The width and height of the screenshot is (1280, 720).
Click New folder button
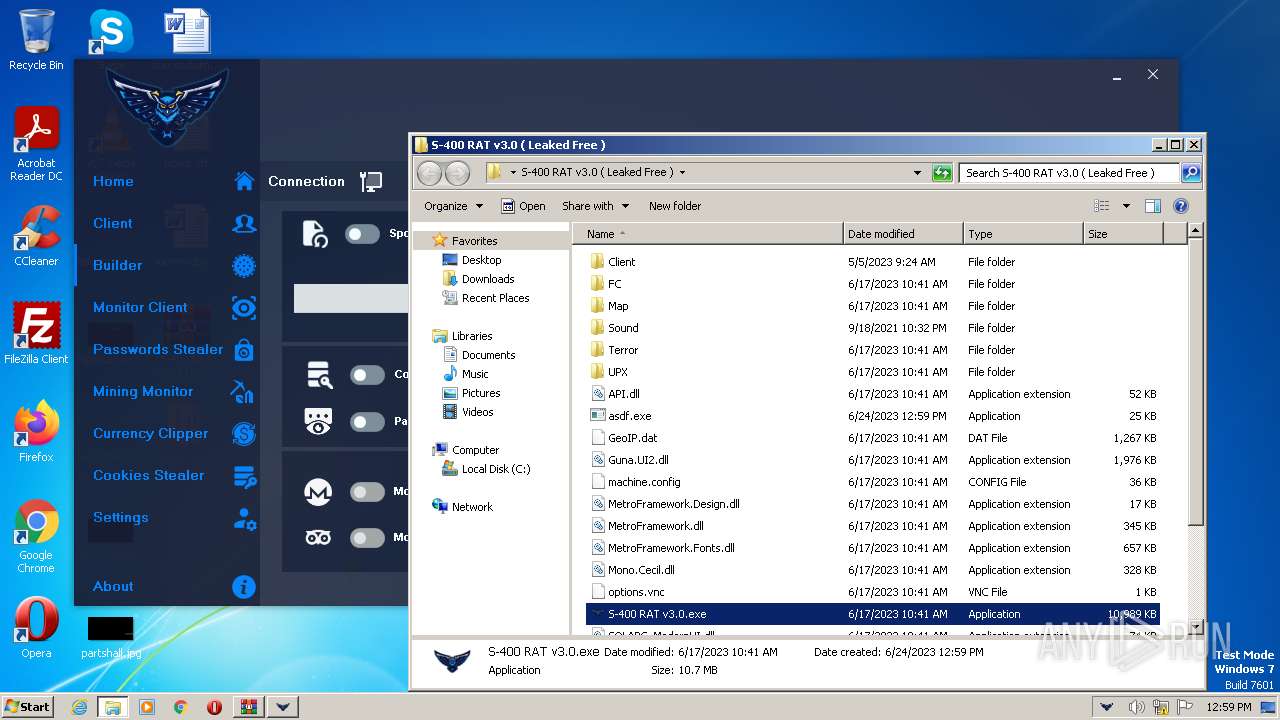(x=675, y=206)
